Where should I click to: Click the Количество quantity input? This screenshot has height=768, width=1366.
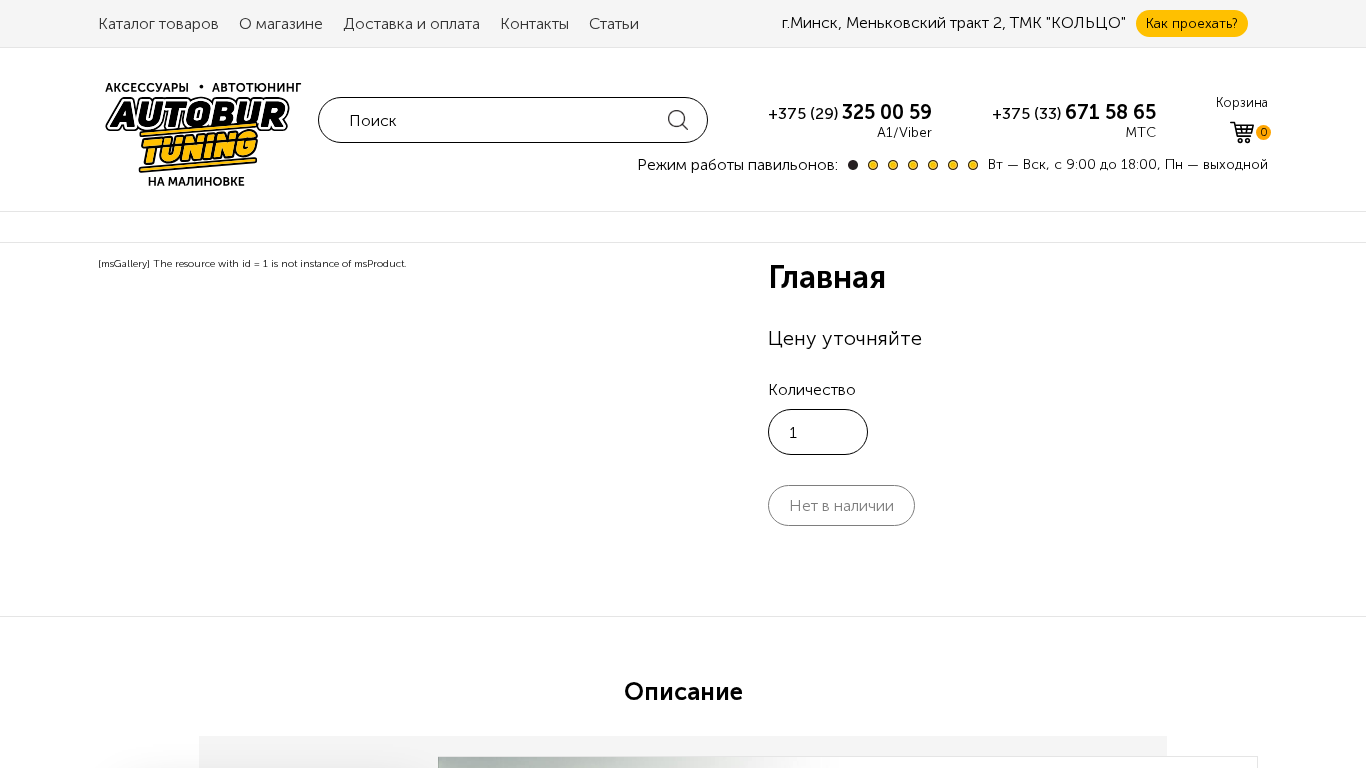[x=817, y=432]
